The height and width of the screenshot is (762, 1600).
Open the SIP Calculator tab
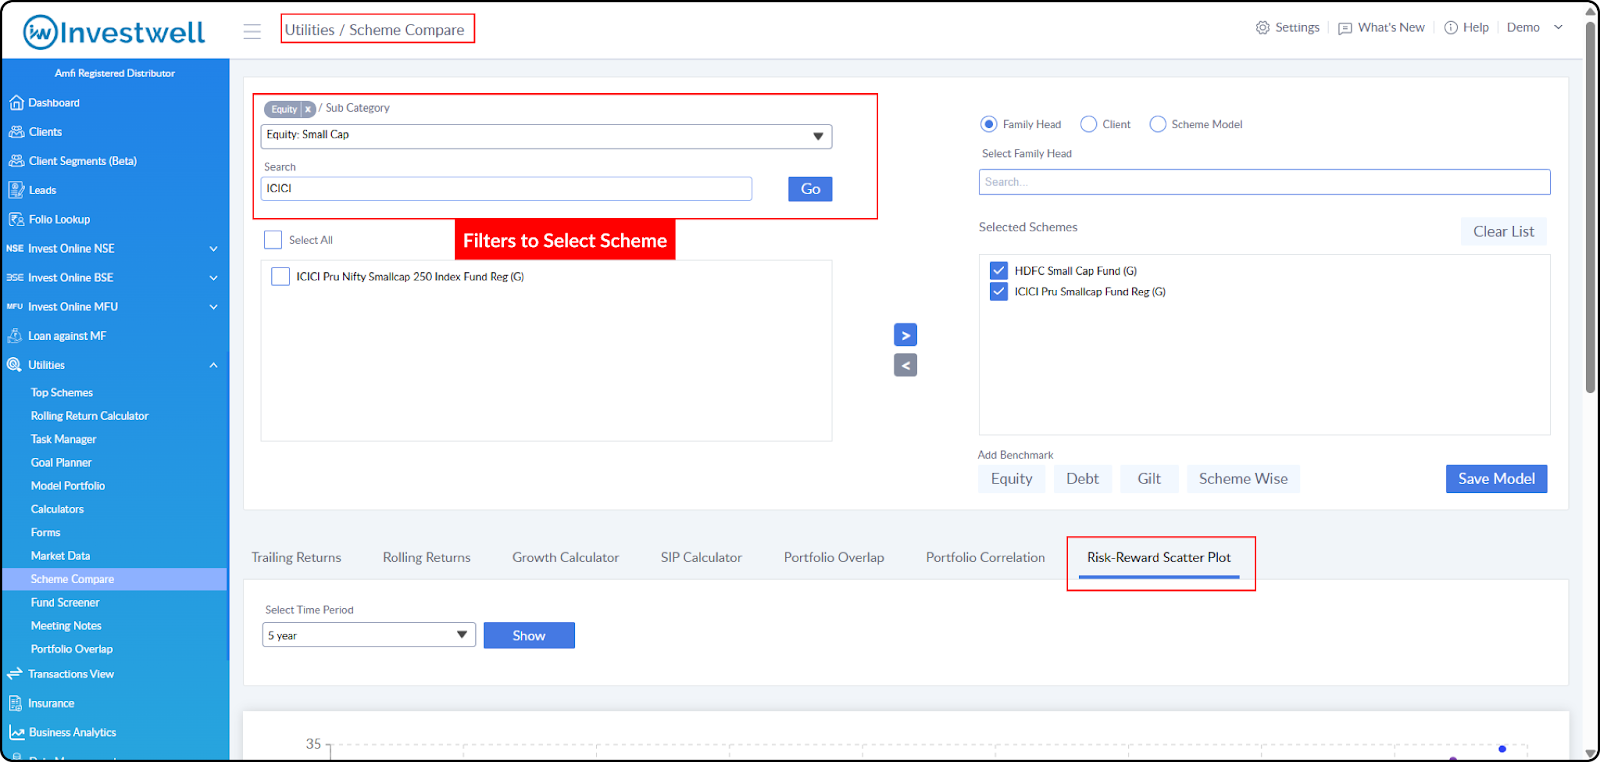[701, 558]
